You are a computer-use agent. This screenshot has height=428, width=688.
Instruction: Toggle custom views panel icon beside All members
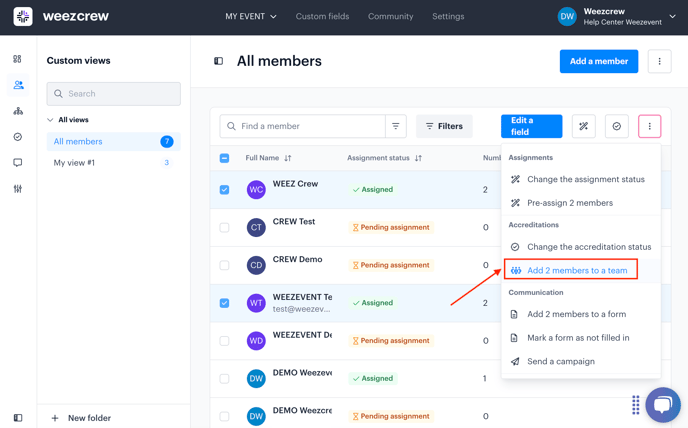[x=218, y=61]
